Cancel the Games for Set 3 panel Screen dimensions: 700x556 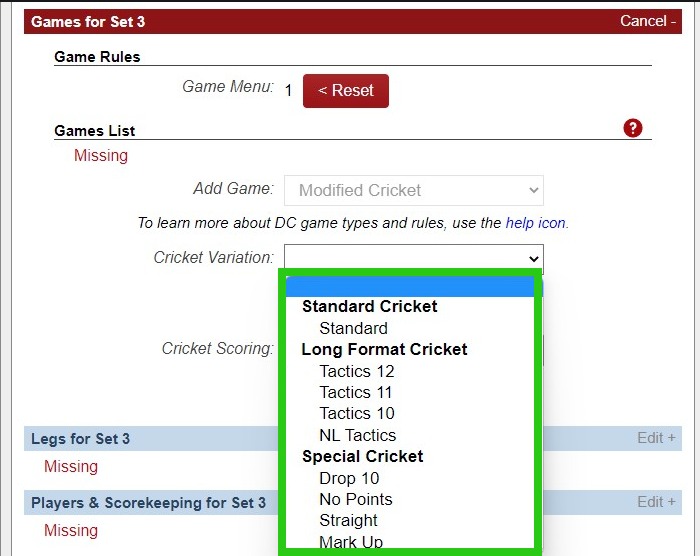point(647,21)
